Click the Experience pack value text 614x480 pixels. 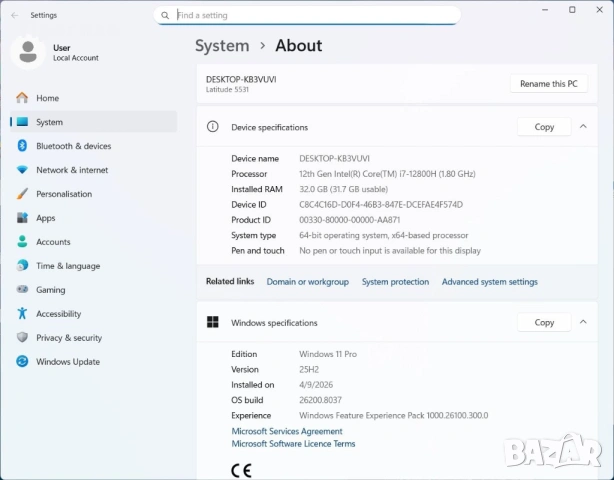tap(394, 415)
